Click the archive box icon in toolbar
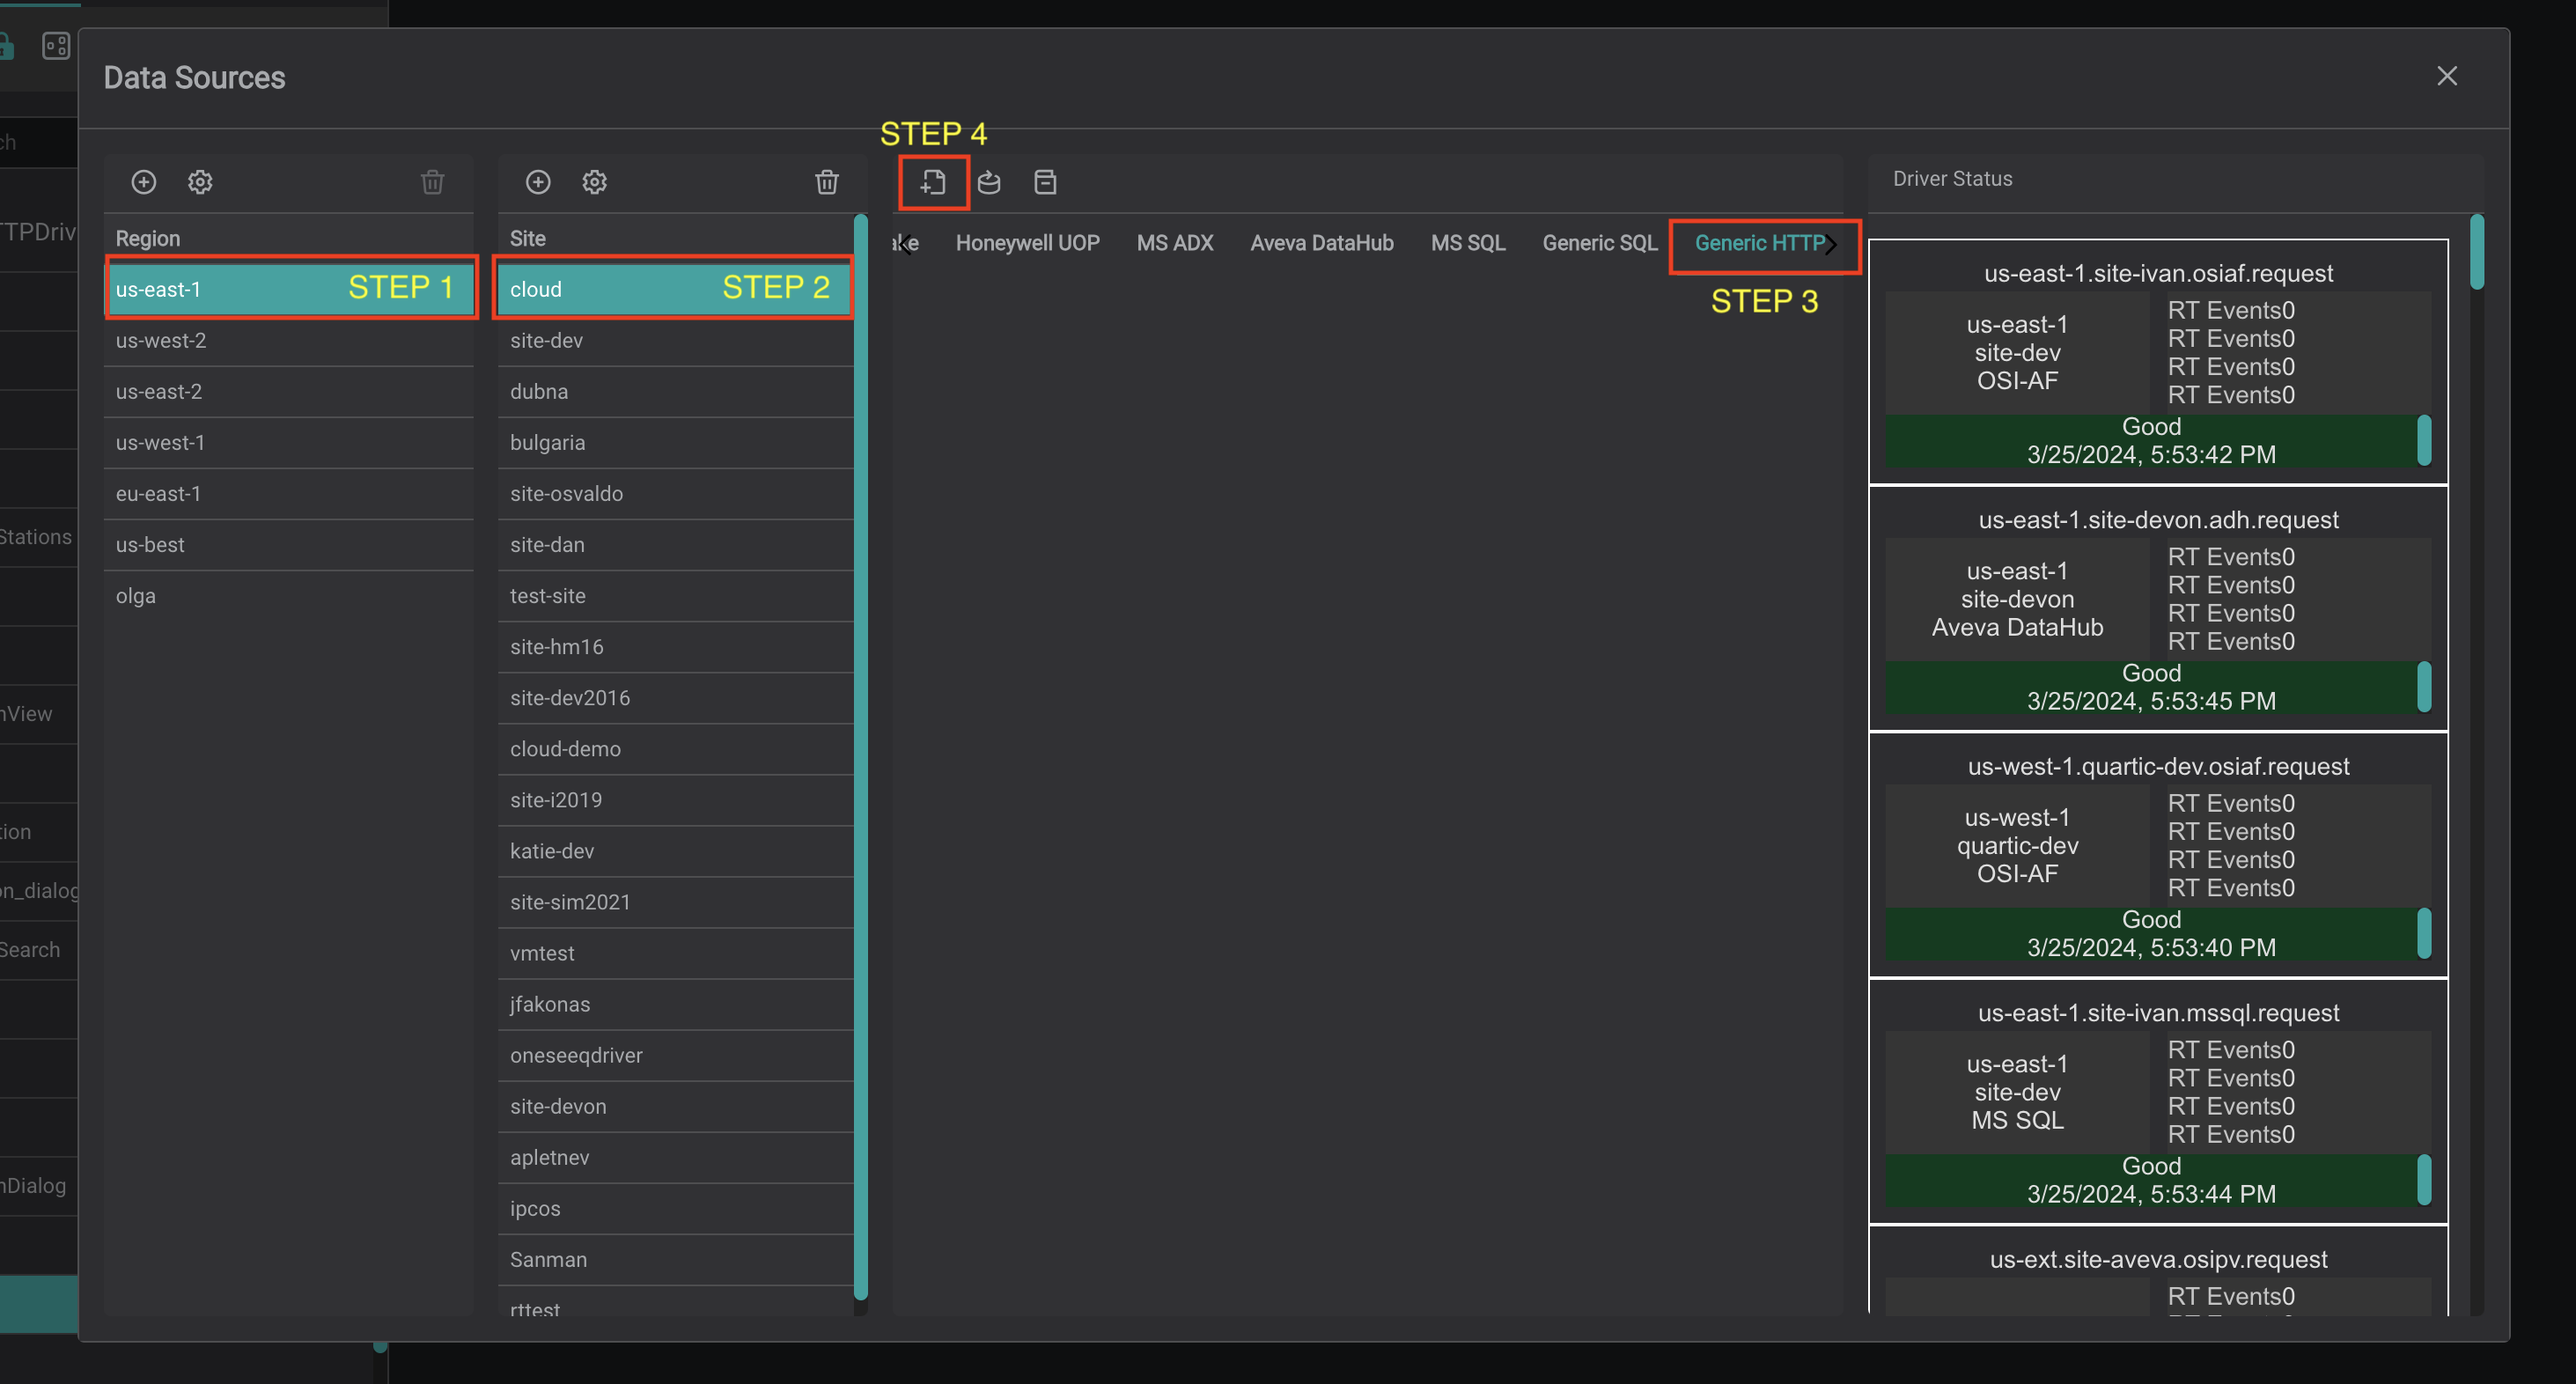The height and width of the screenshot is (1384, 2576). coord(1045,182)
